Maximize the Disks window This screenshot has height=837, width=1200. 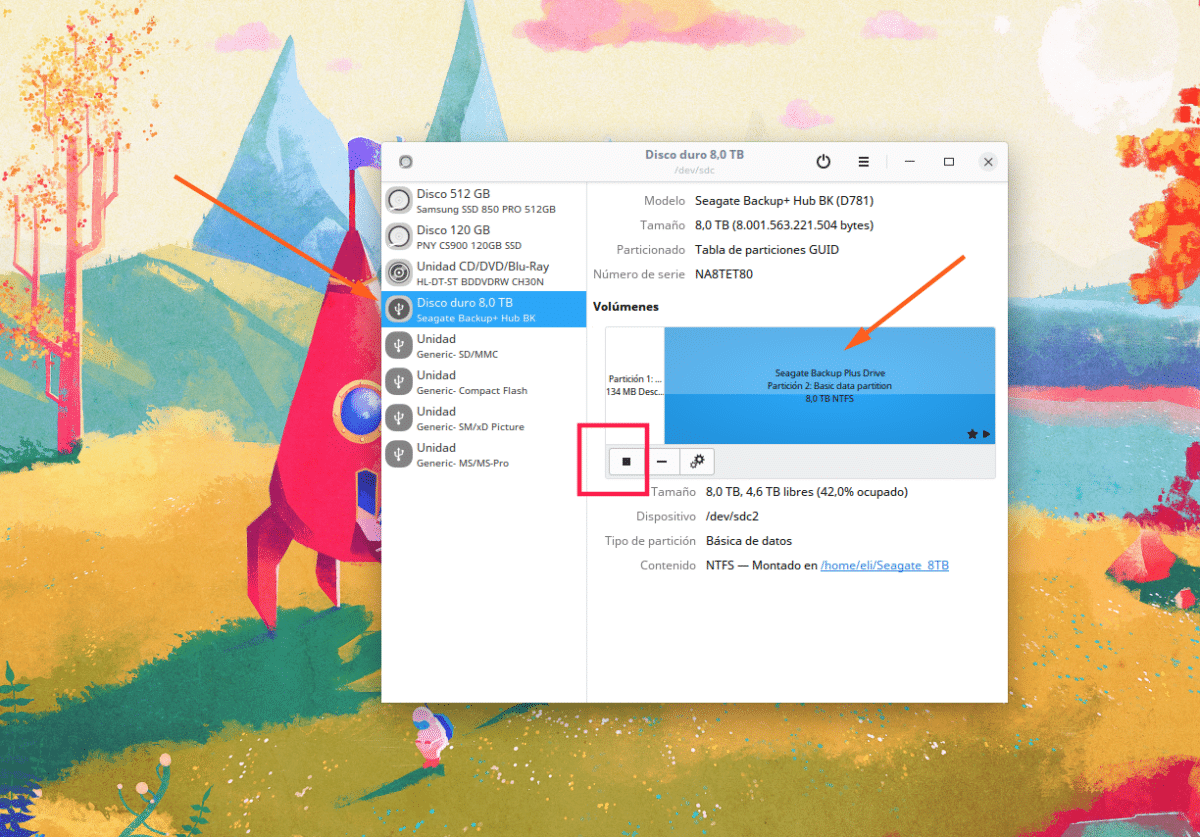point(949,161)
